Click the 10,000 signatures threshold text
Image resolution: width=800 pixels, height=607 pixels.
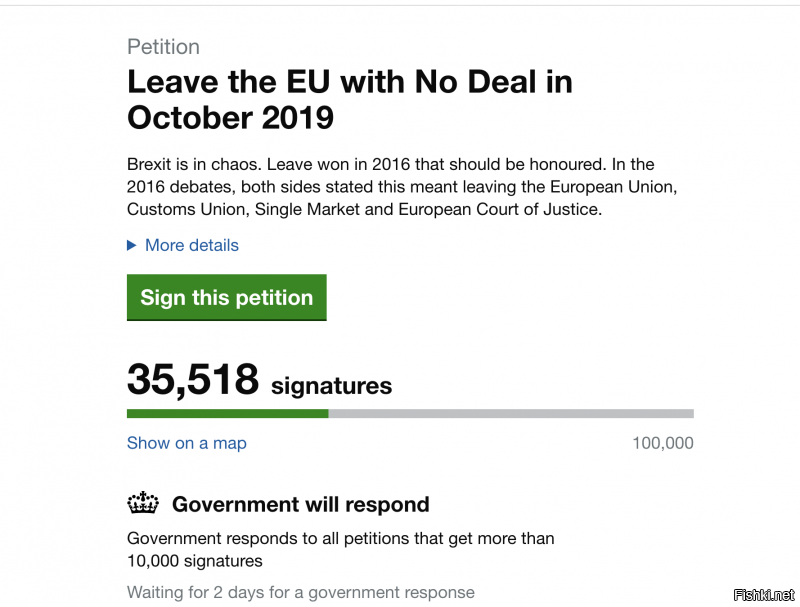tap(194, 561)
